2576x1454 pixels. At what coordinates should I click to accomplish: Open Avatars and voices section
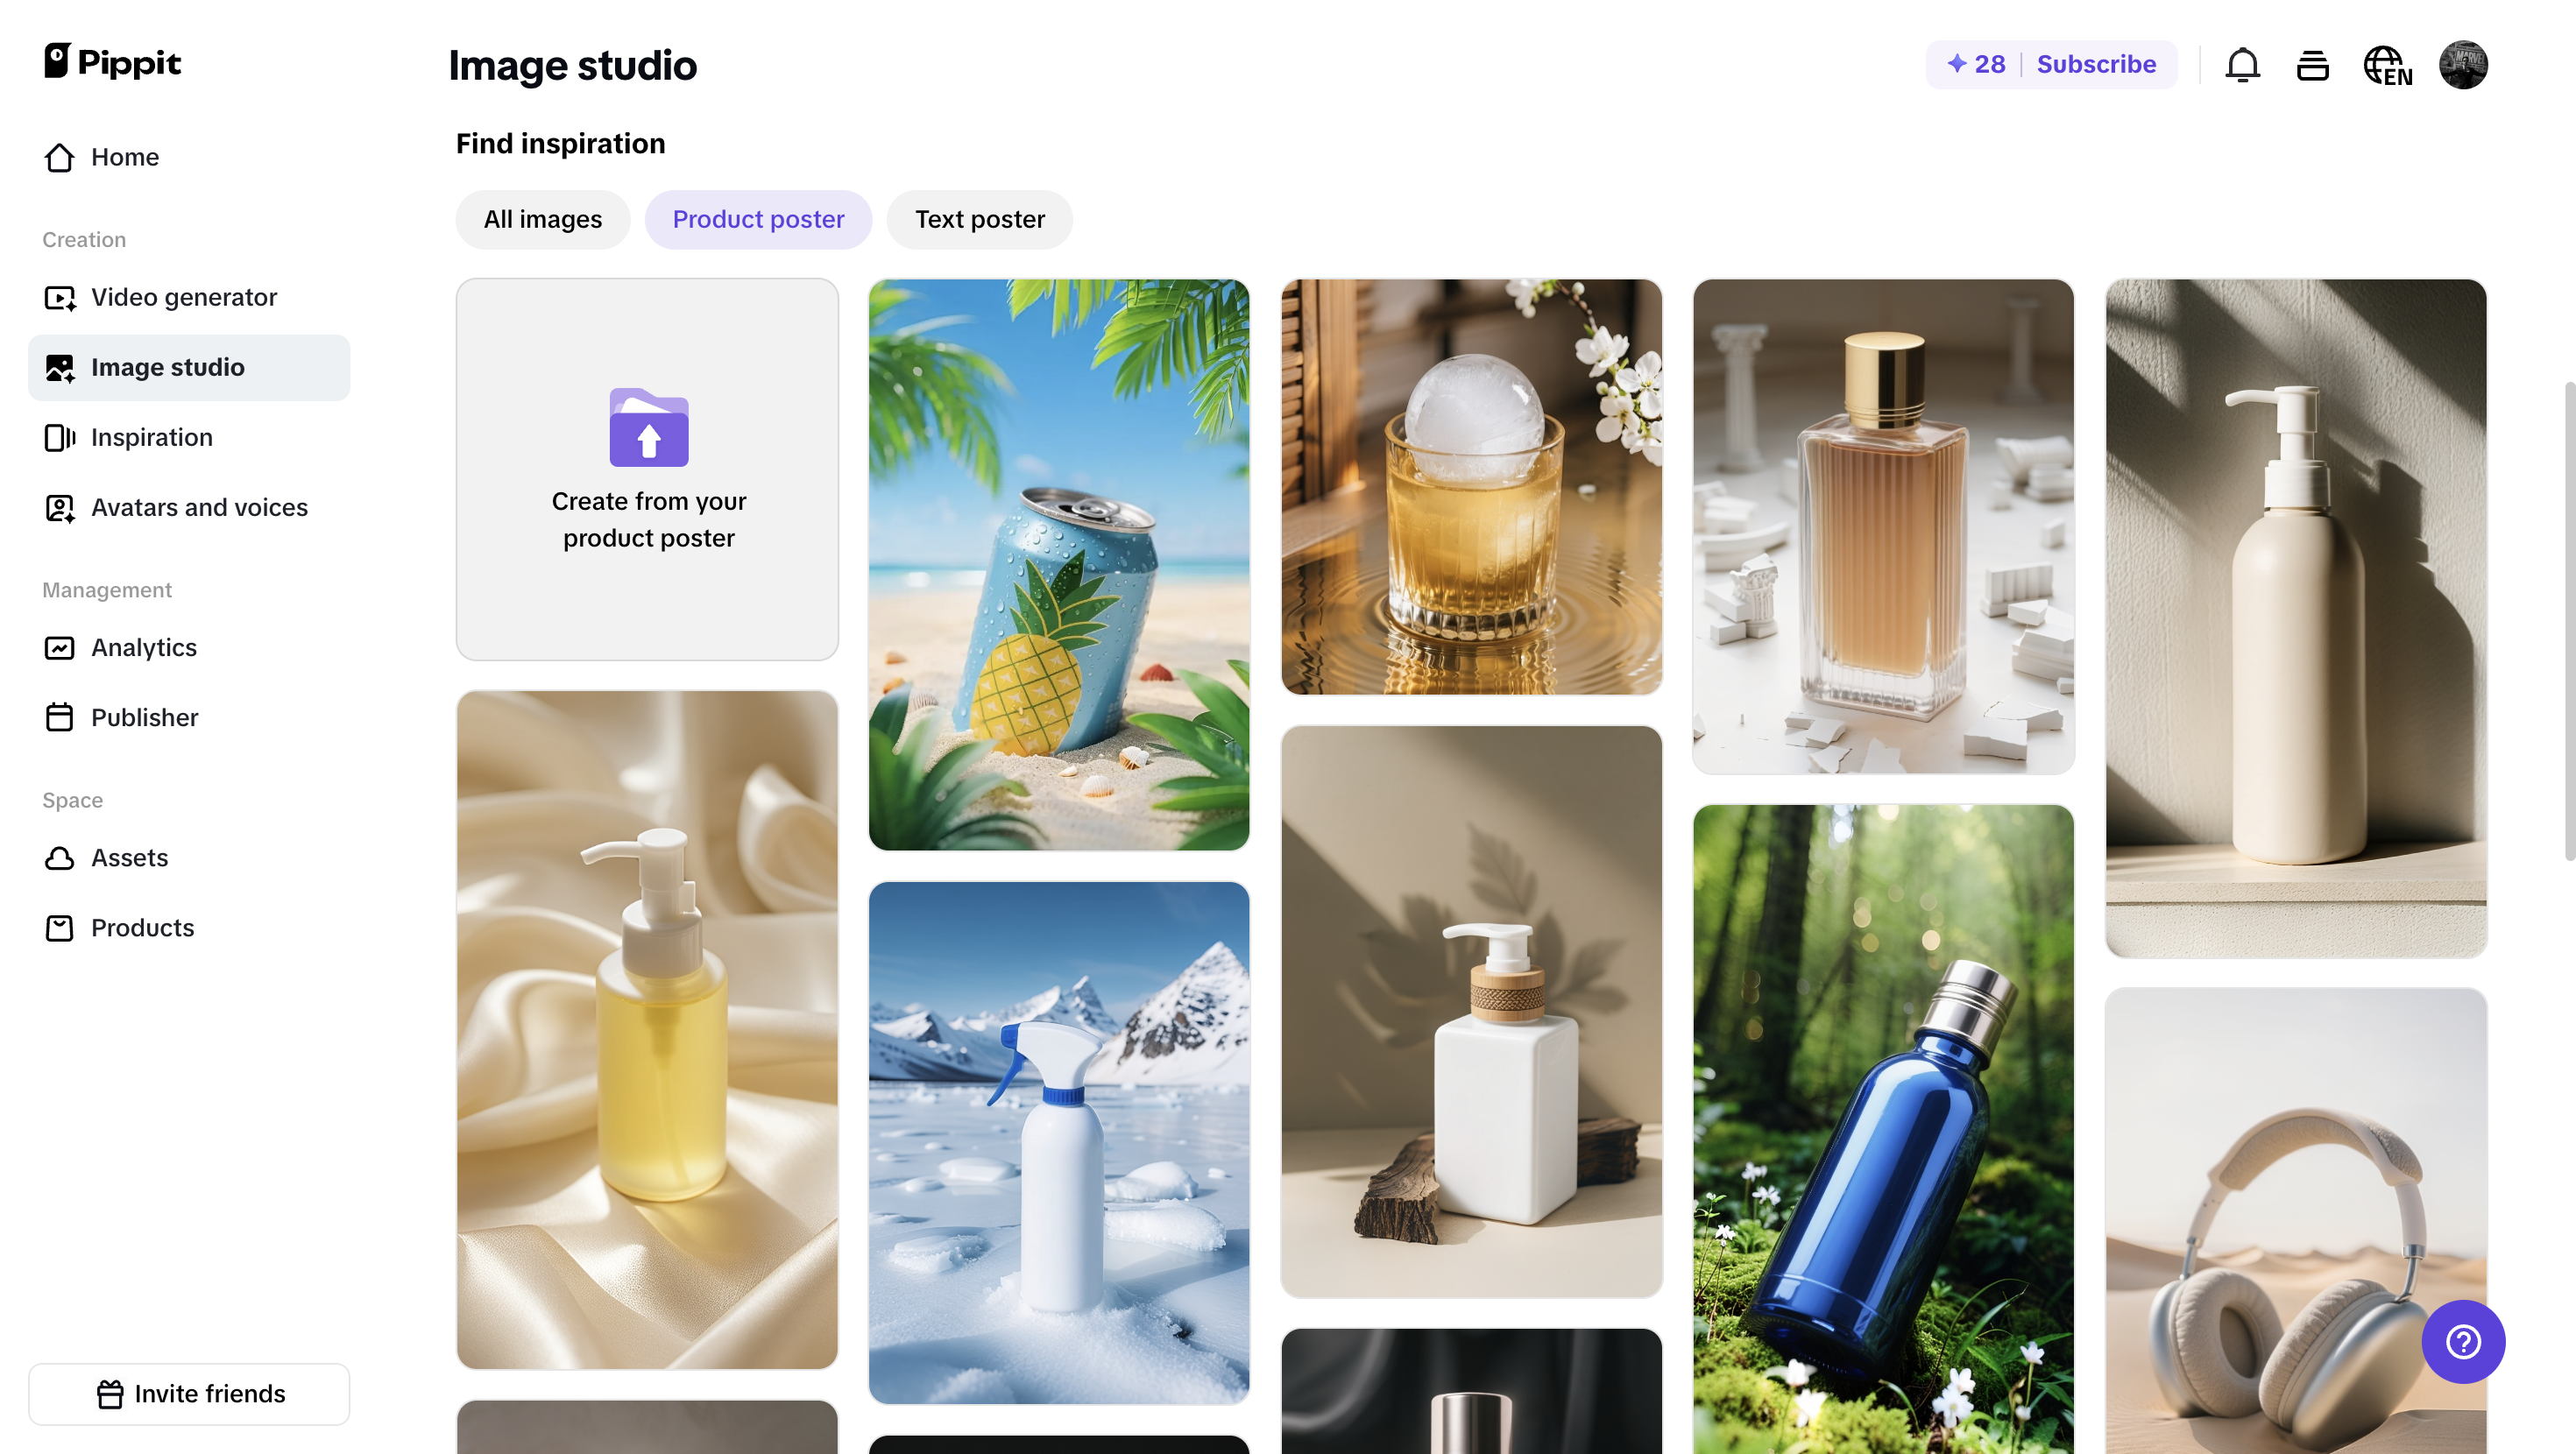point(199,507)
